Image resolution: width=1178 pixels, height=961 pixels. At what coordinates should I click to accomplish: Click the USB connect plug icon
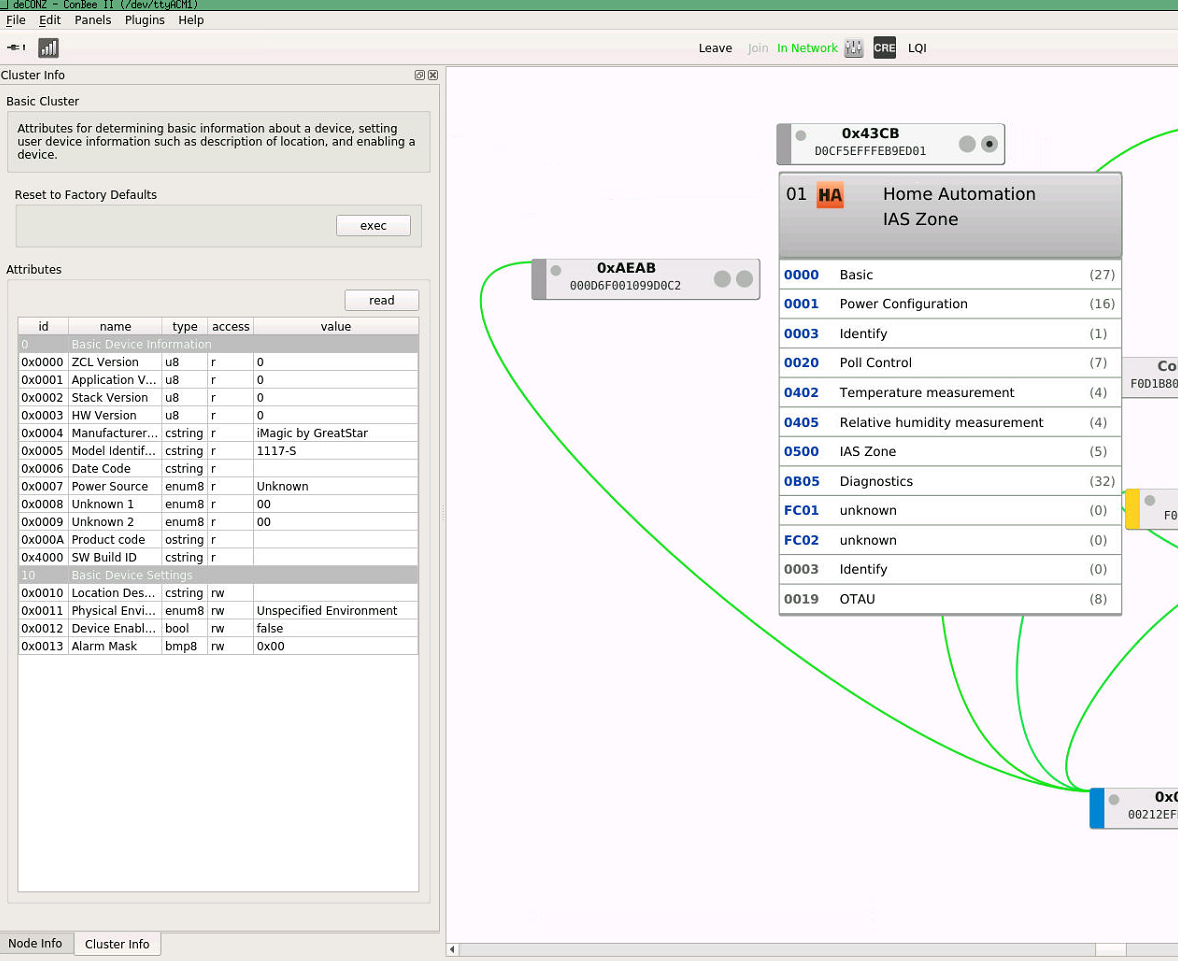pos(16,47)
